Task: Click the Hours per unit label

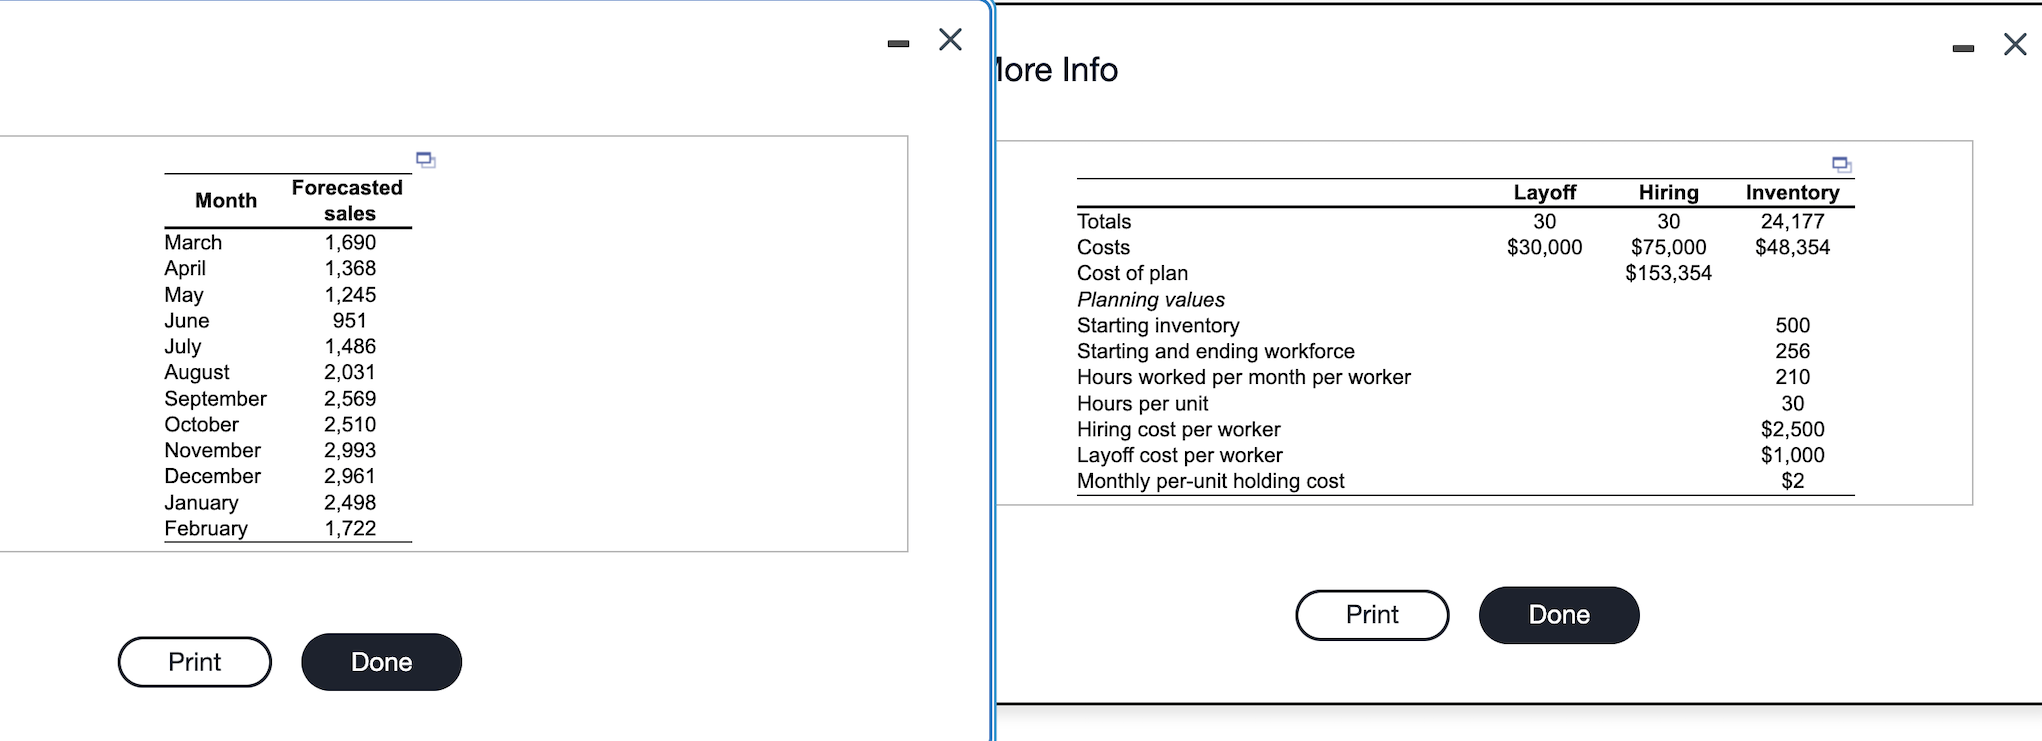Action: pos(1143,403)
